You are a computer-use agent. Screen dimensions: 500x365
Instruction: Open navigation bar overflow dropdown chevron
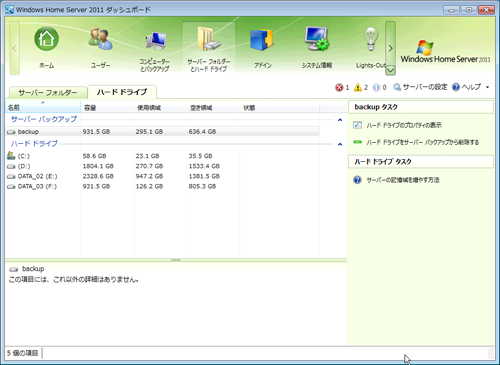pyautogui.click(x=390, y=70)
